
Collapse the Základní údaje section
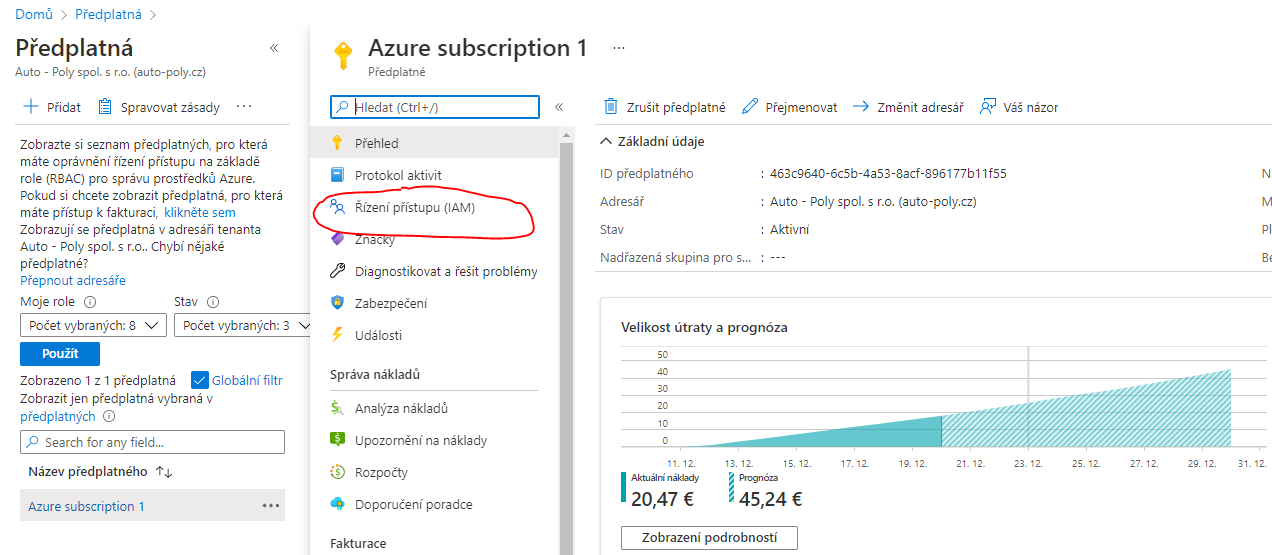[607, 142]
